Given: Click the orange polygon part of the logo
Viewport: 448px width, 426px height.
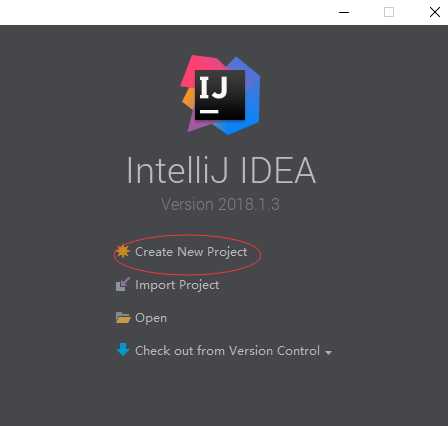Looking at the screenshot, I should click(x=189, y=99).
